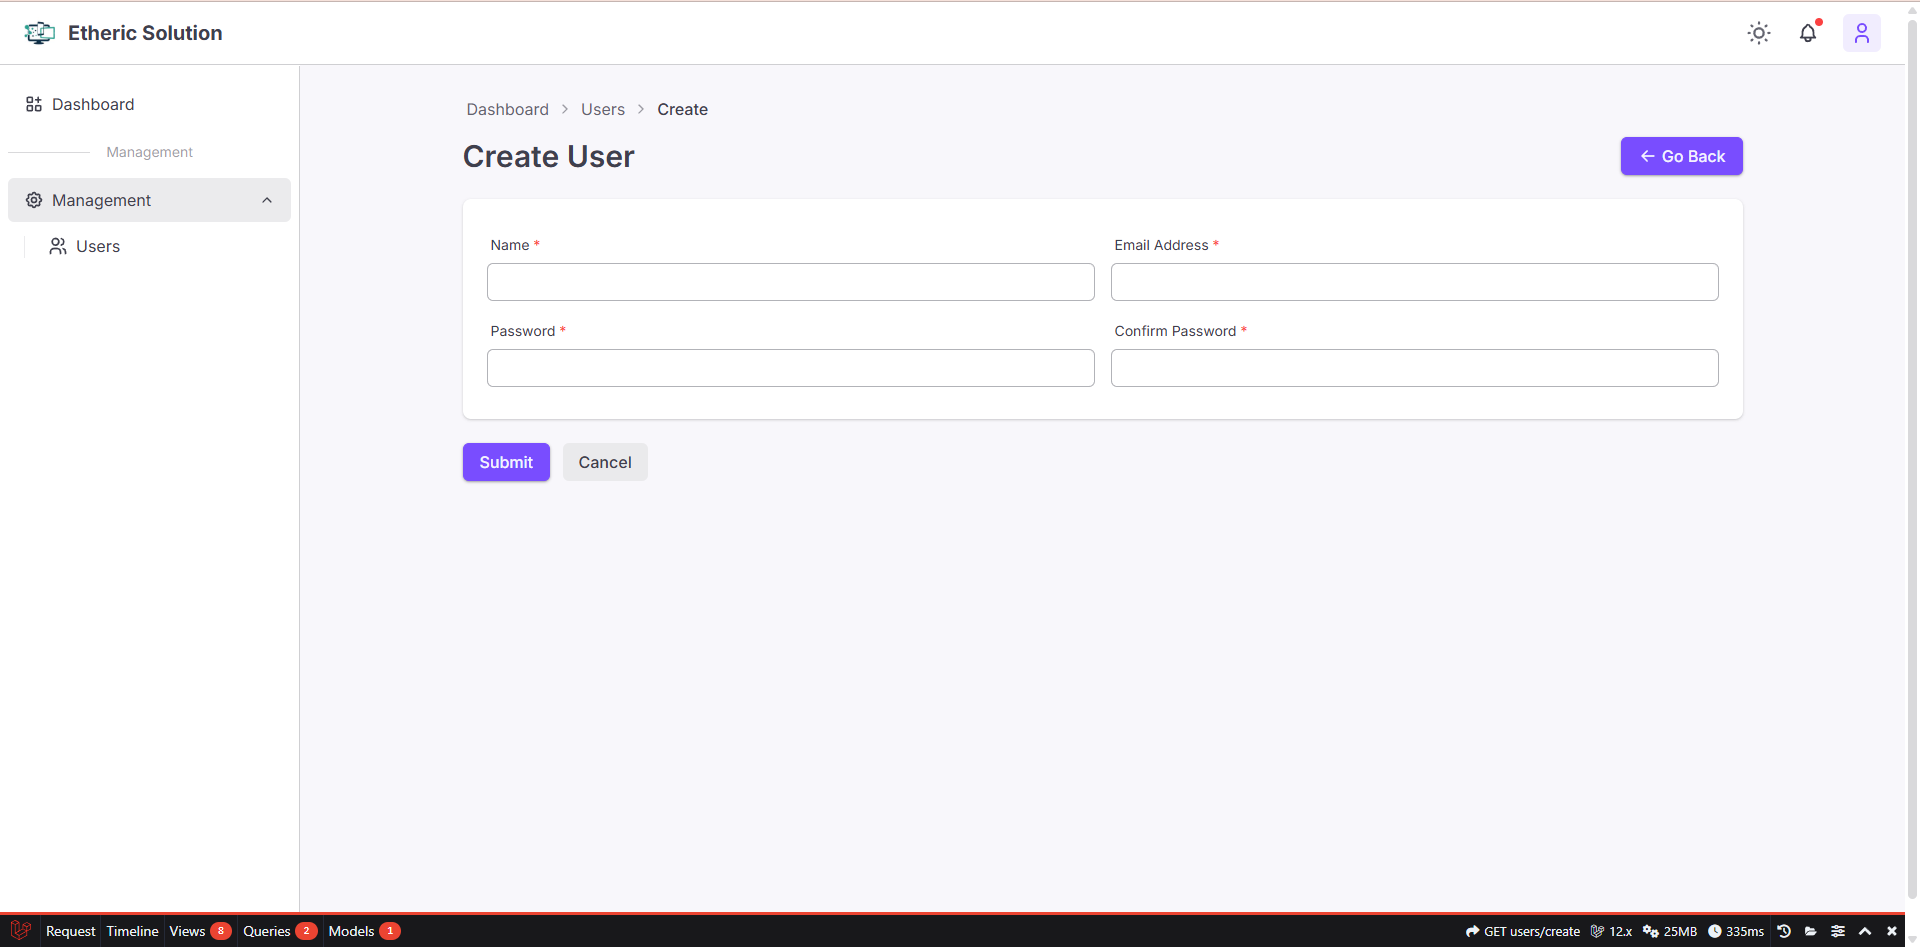The width and height of the screenshot is (1920, 947).
Task: Open the notifications bell
Action: point(1808,33)
